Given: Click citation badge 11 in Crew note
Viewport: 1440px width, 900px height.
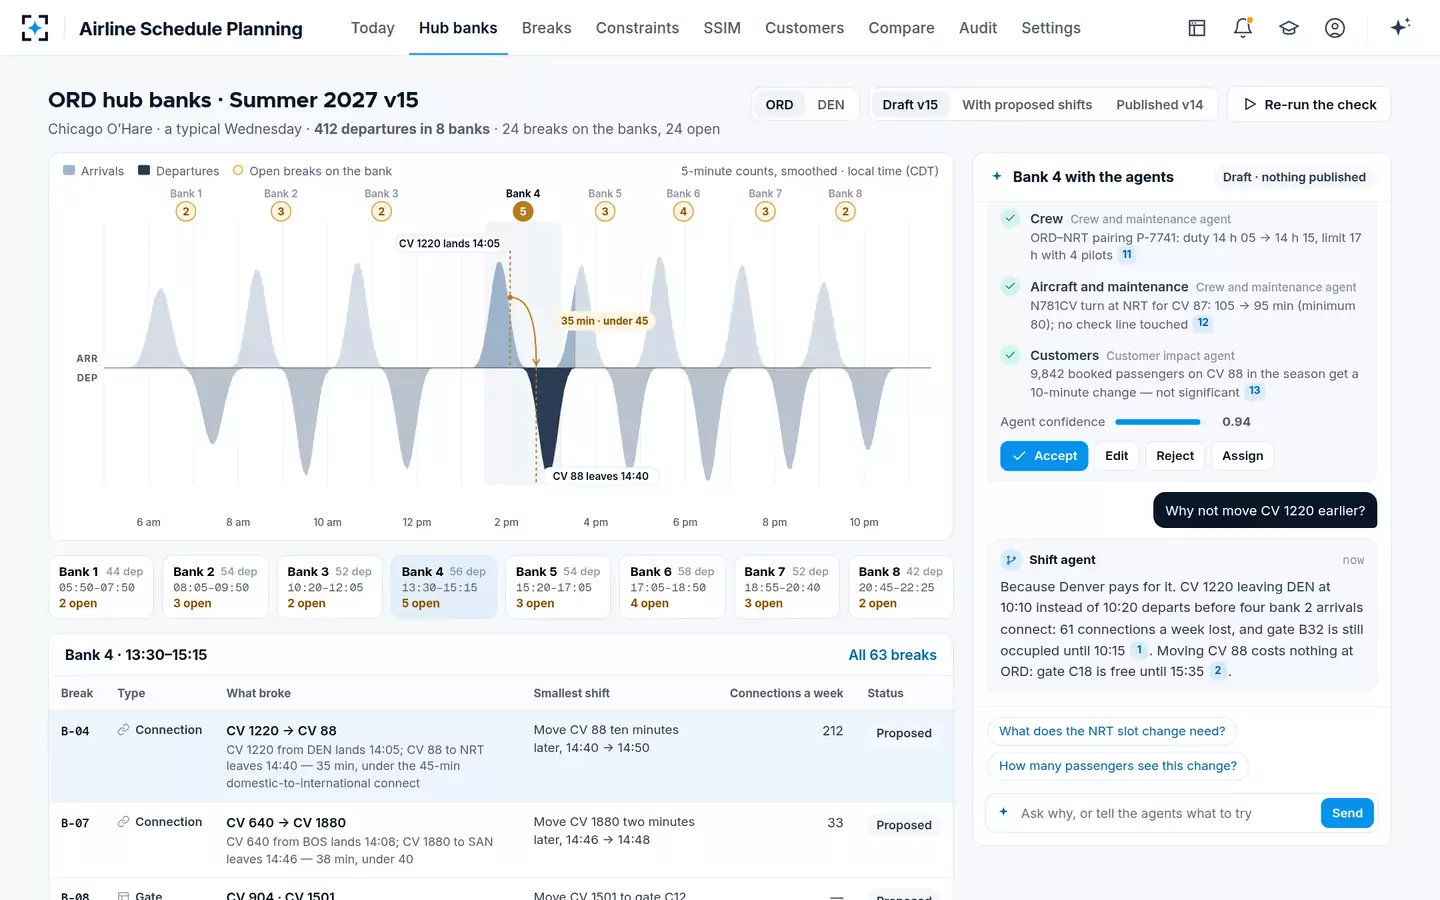Looking at the screenshot, I should tap(1127, 255).
